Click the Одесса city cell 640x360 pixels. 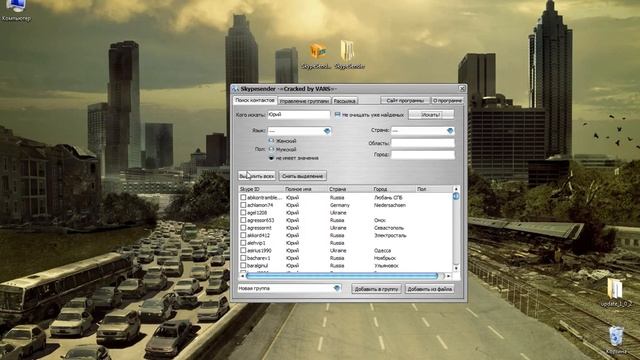(382, 251)
